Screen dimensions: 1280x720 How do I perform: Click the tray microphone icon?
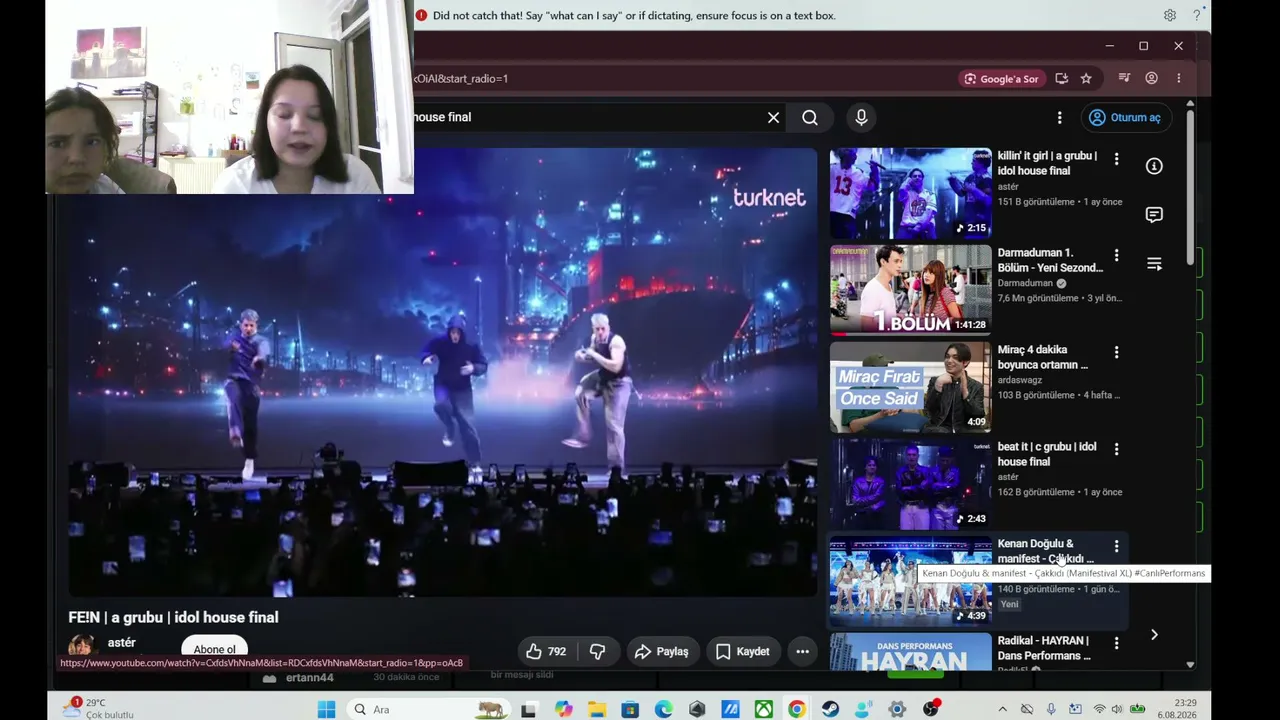(x=1050, y=709)
